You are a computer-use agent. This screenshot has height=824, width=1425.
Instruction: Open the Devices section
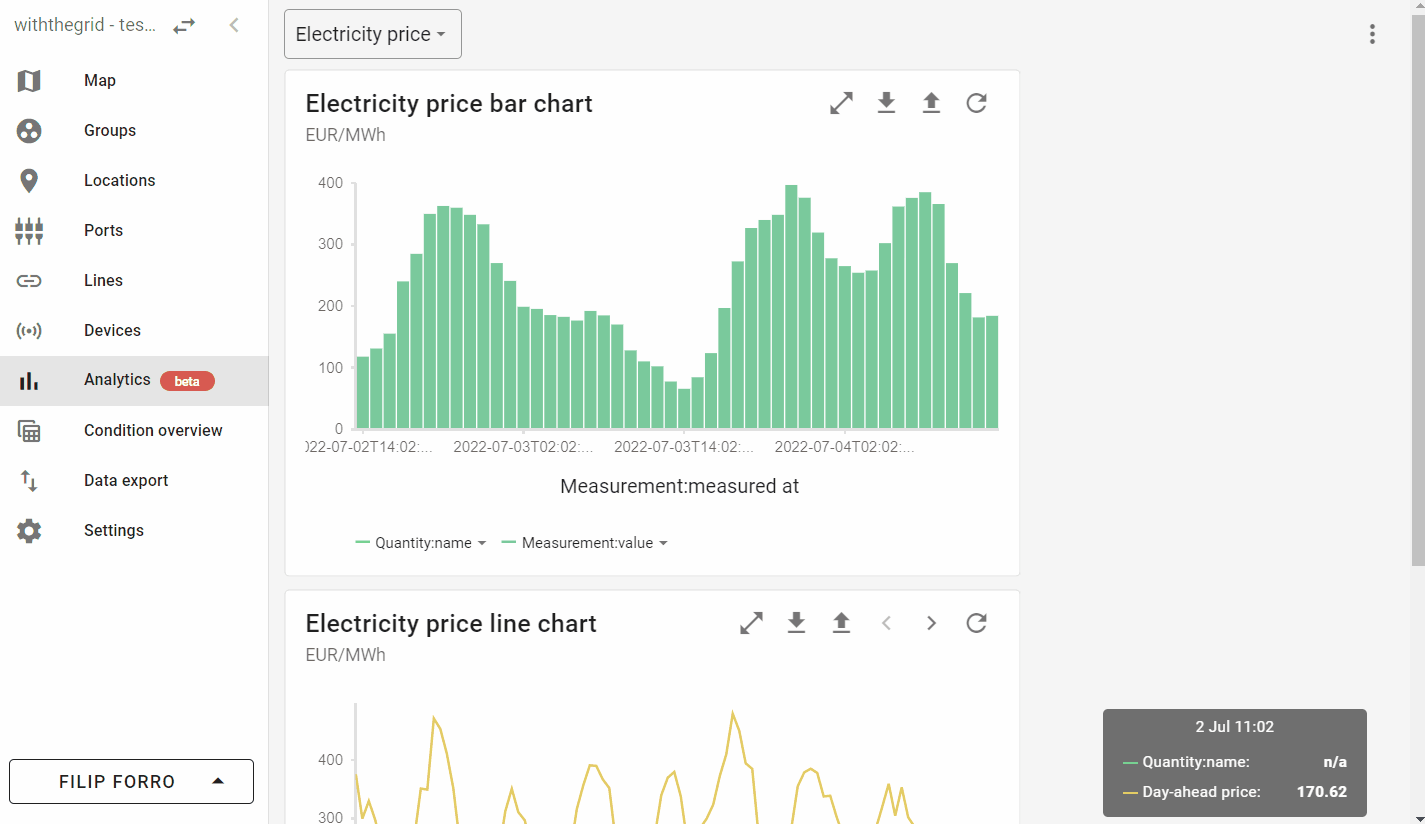click(112, 331)
